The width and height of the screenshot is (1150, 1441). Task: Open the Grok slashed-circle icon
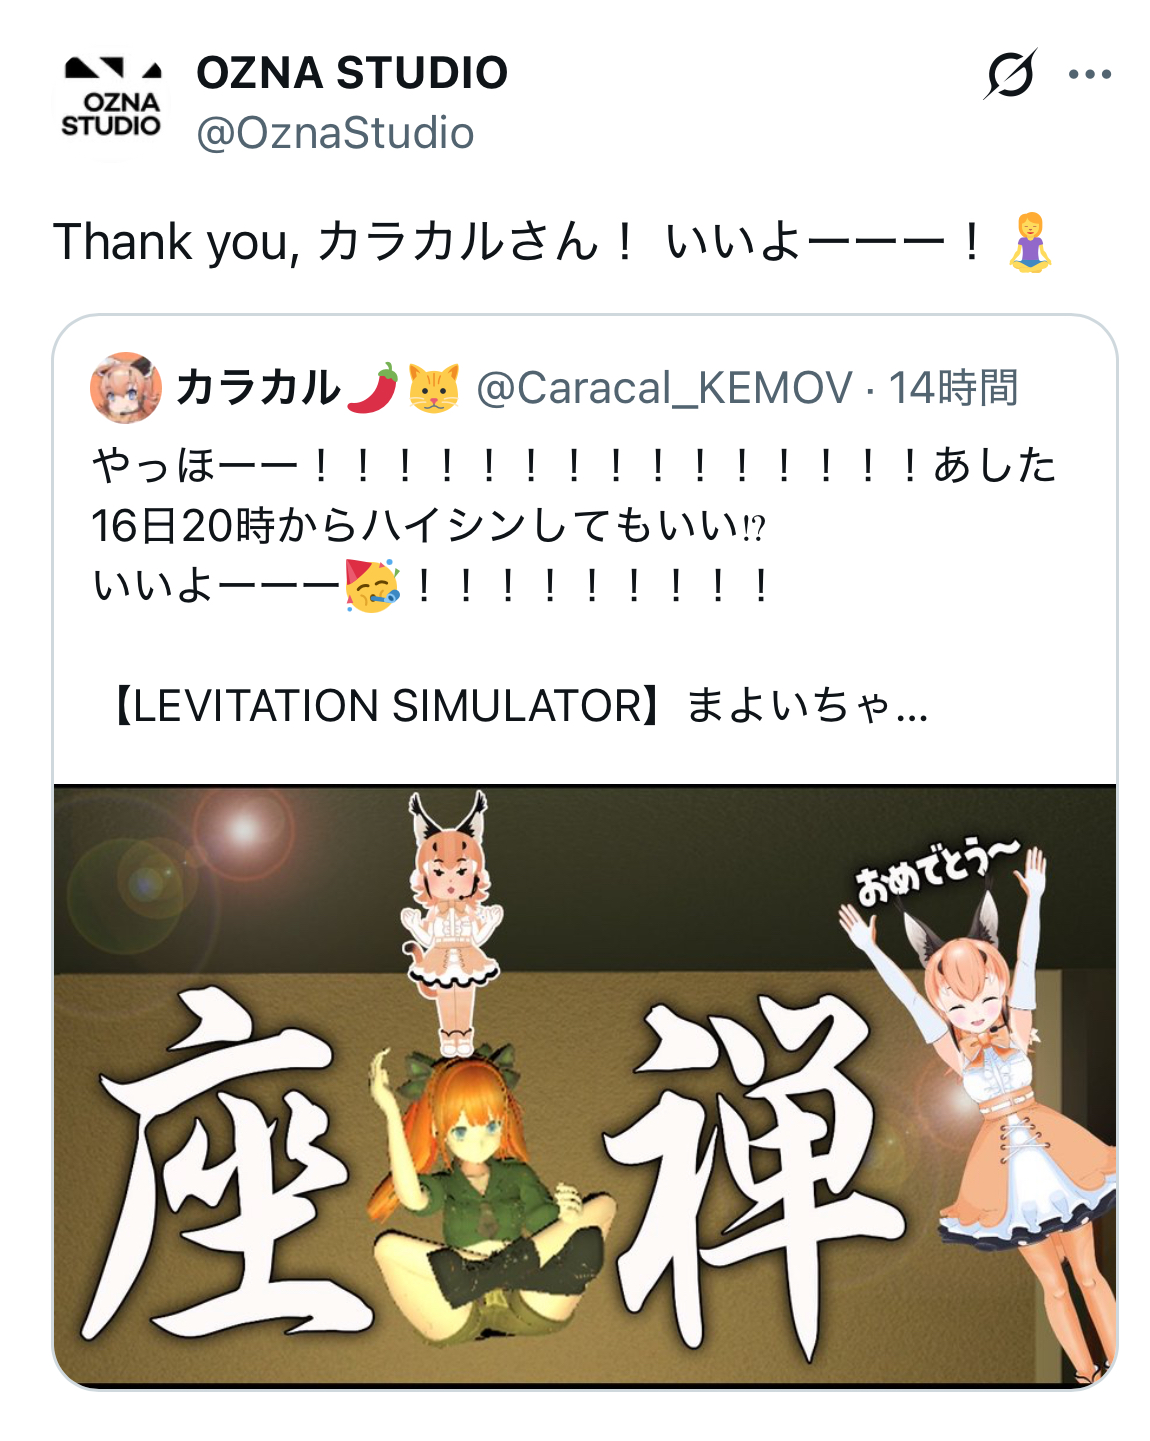pos(1009,75)
